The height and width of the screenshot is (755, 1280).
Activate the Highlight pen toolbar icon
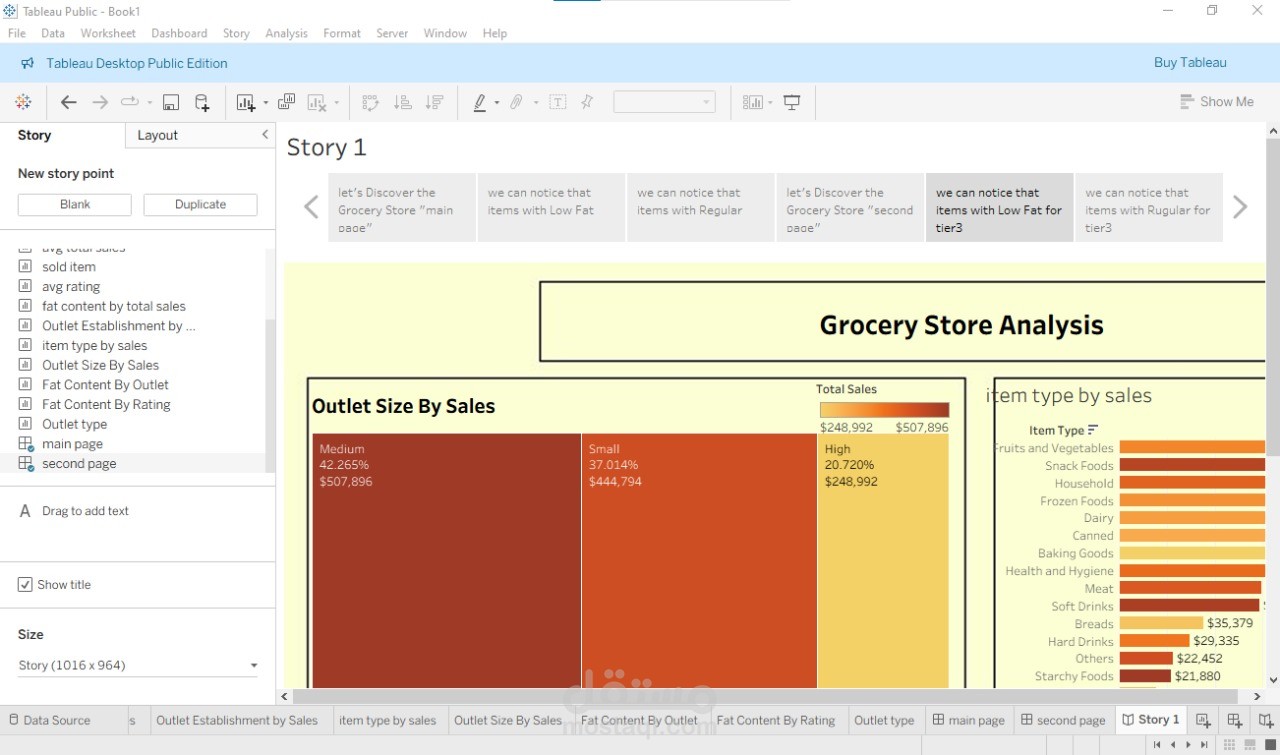[480, 101]
